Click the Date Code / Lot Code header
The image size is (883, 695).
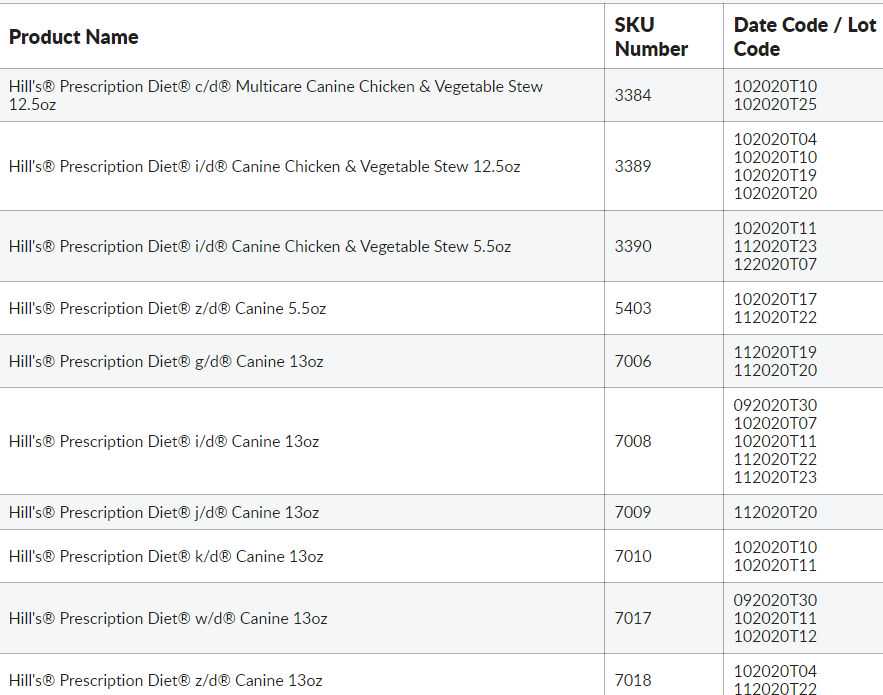[804, 37]
